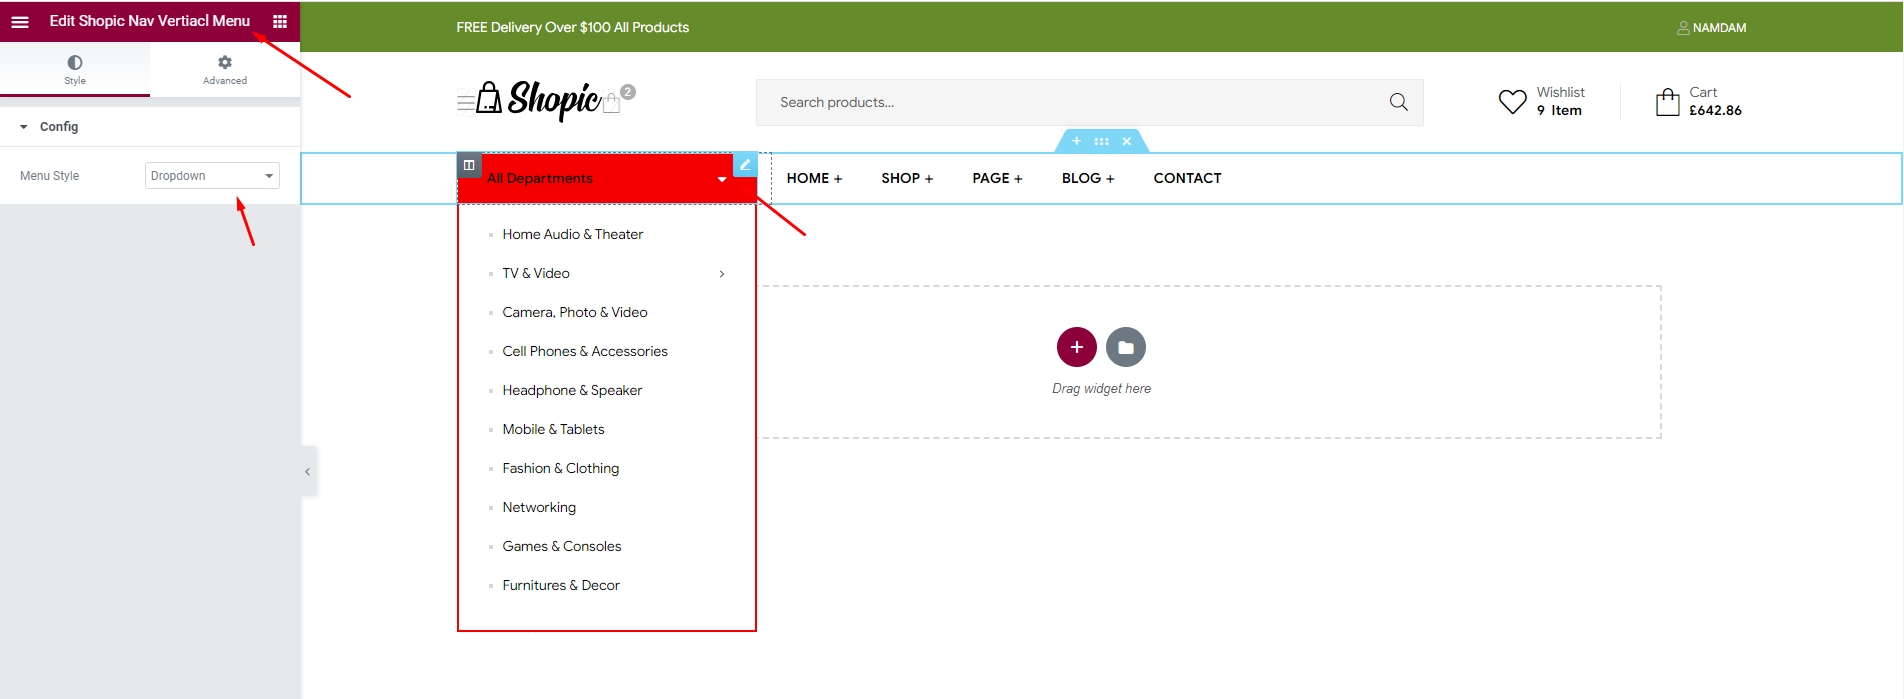1904x699 pixels.
Task: Expand the TV & Video submenu
Action: pos(722,273)
